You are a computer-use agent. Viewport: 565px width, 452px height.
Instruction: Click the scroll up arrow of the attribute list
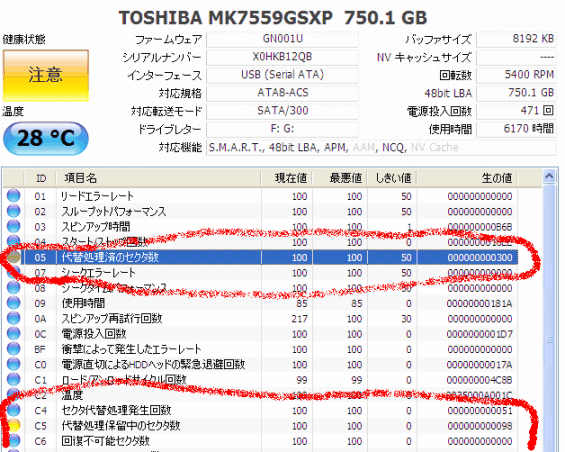click(x=549, y=177)
